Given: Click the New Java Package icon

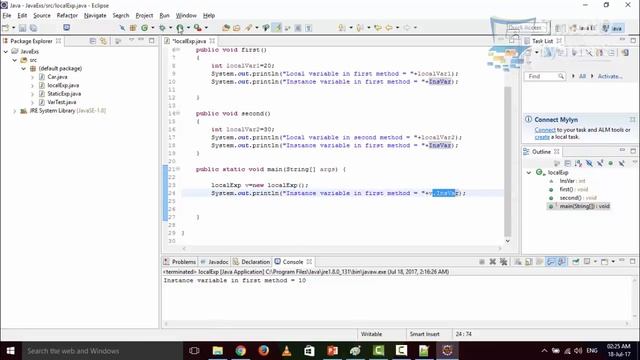Looking at the screenshot, I should pyautogui.click(x=133, y=28).
